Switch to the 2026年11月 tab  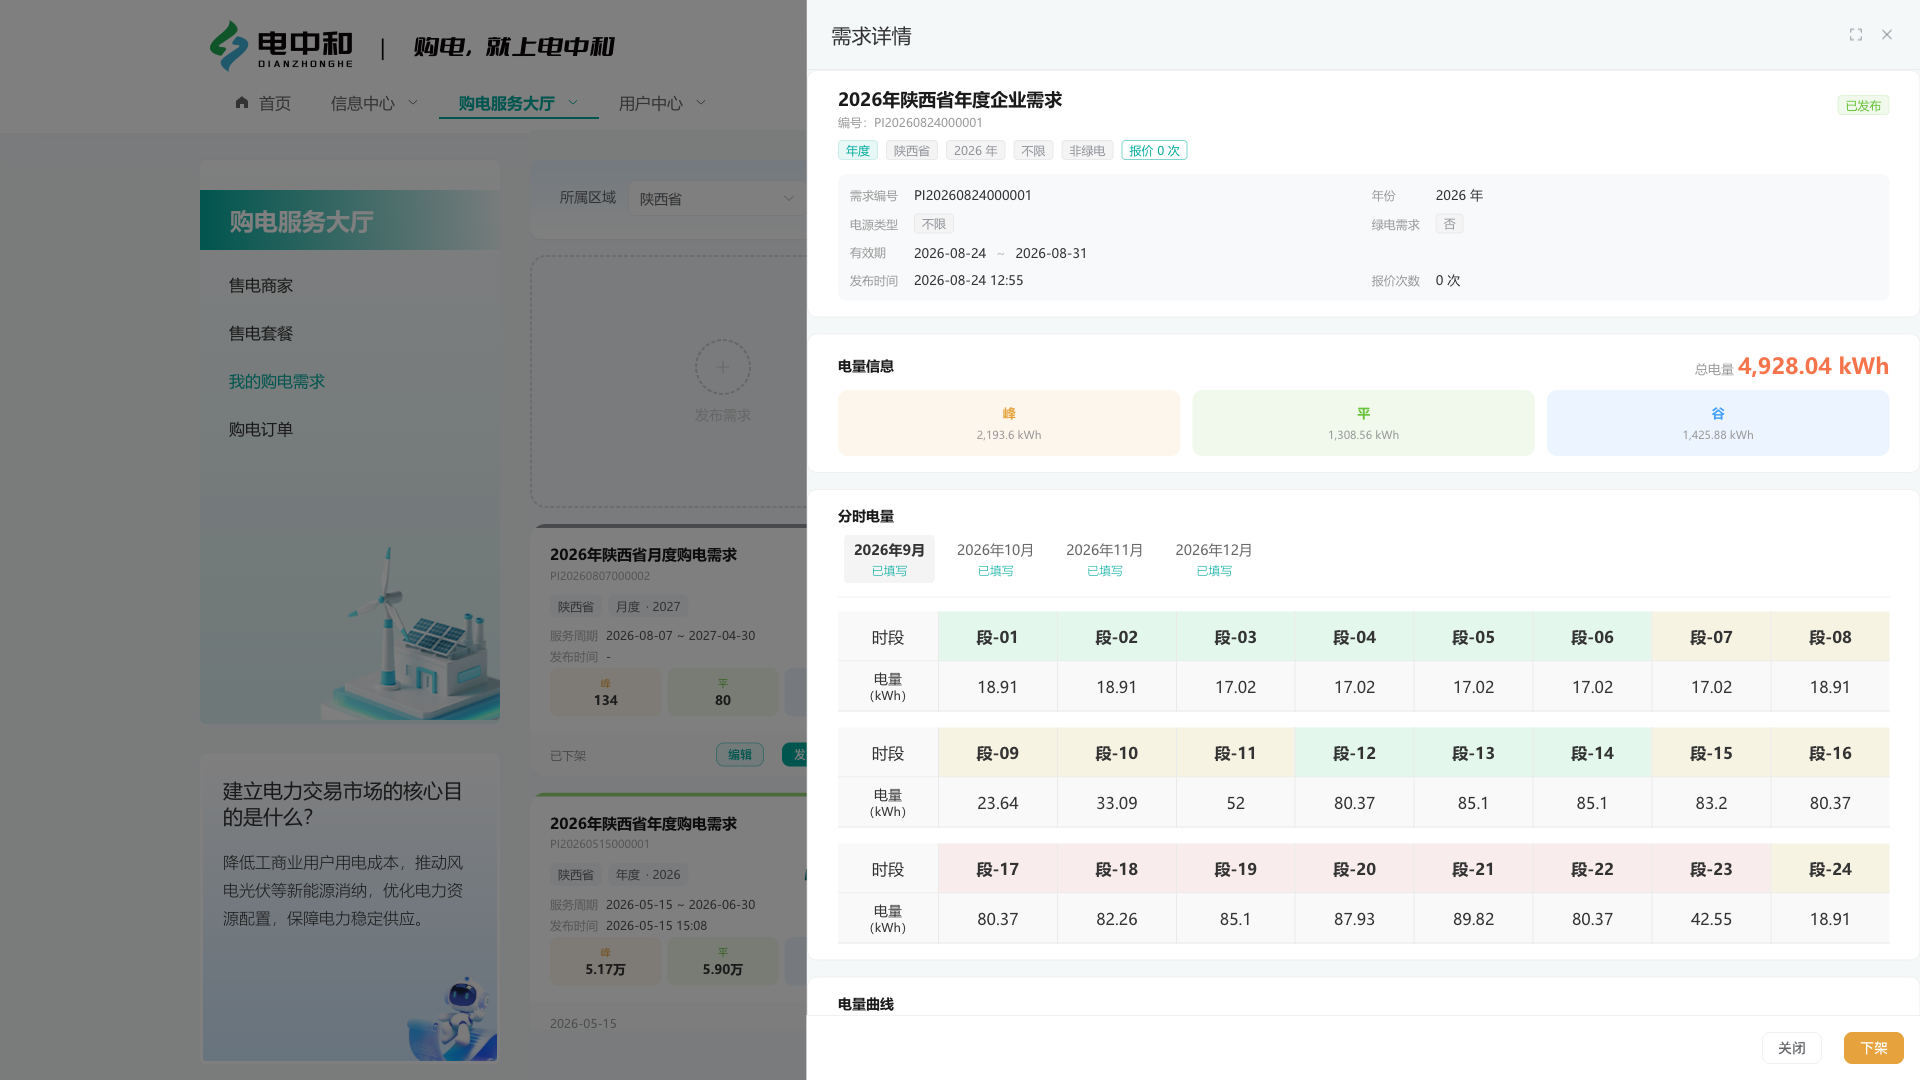(1104, 559)
